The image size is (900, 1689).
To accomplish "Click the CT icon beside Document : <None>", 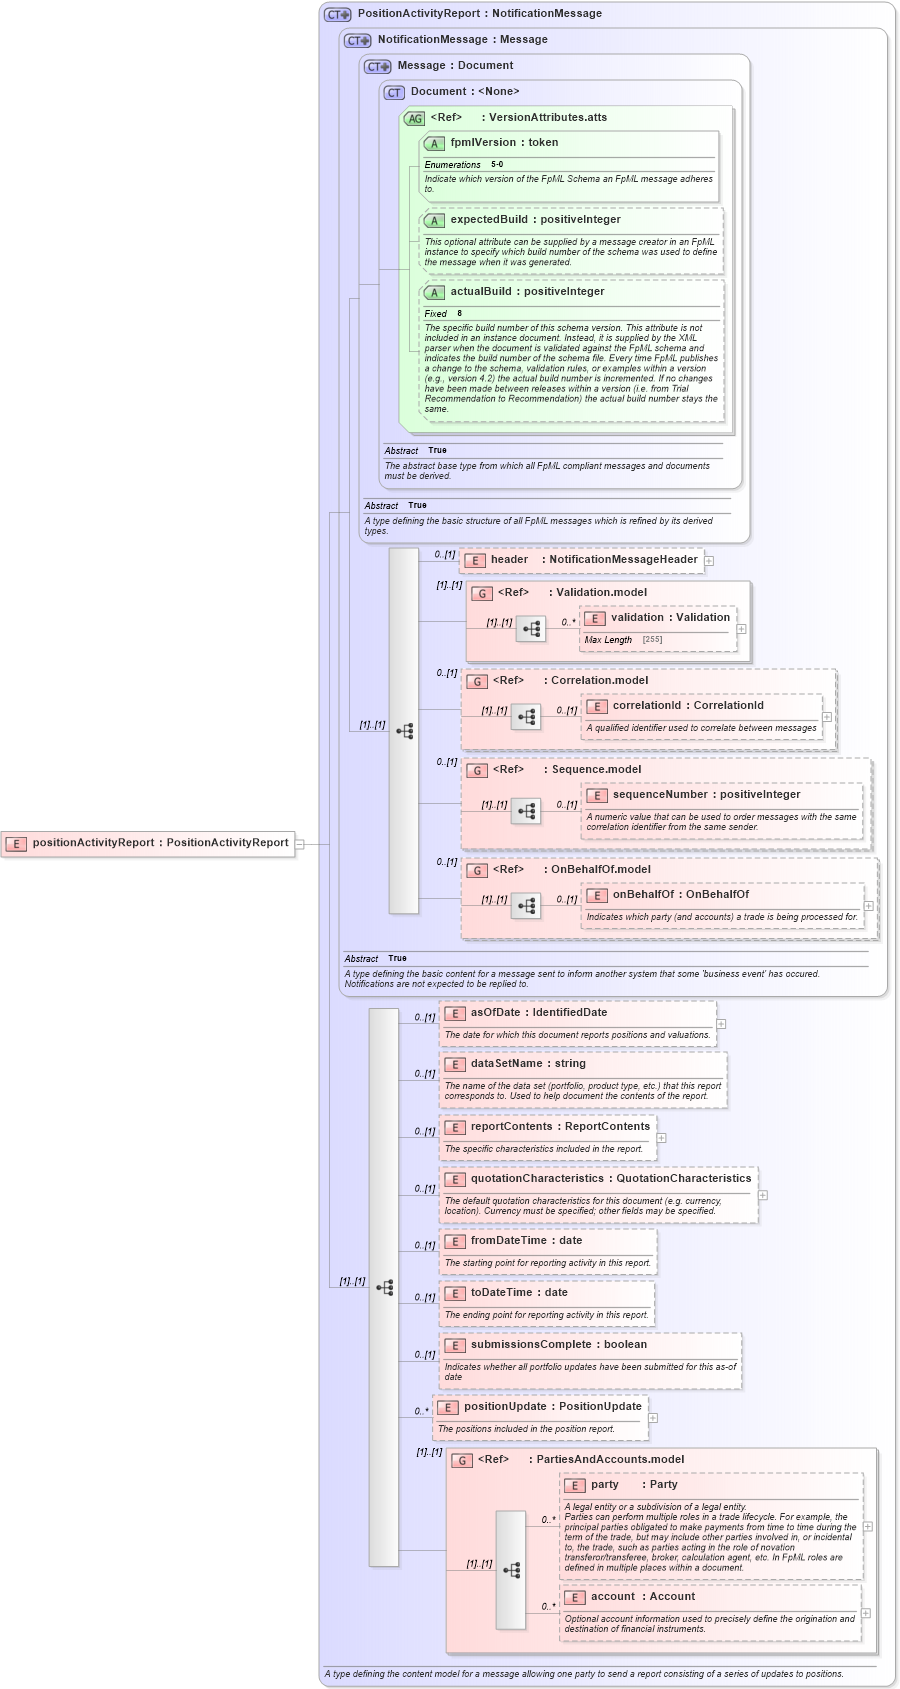I will (x=394, y=92).
